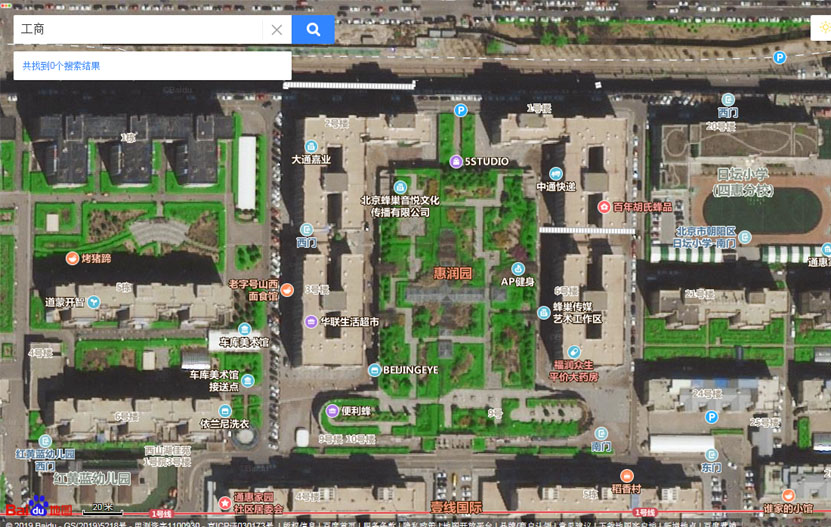The width and height of the screenshot is (831, 527).
Task: Click the 便利蜂 convenience store marker
Action: [x=332, y=411]
